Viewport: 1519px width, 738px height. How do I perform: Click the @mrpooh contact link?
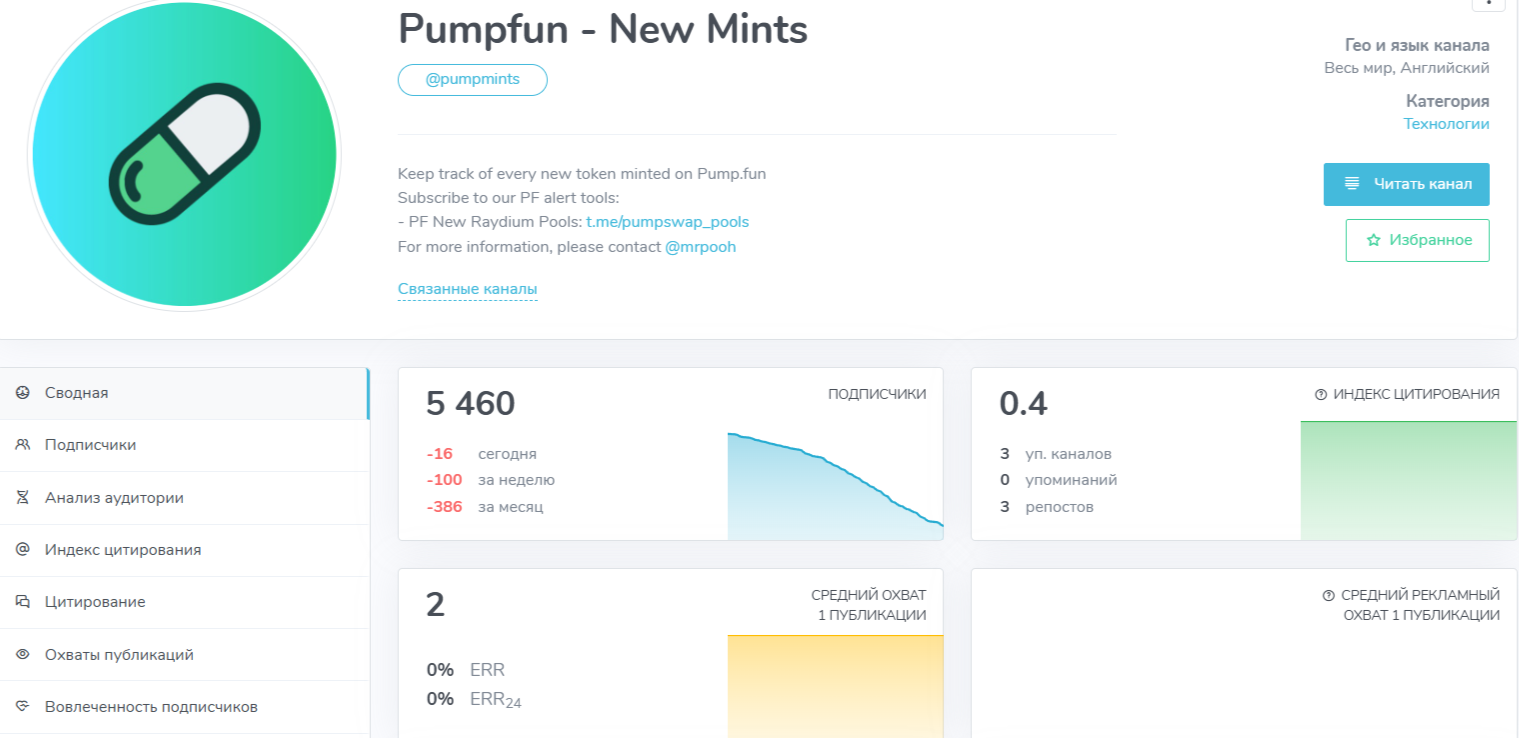(x=700, y=246)
